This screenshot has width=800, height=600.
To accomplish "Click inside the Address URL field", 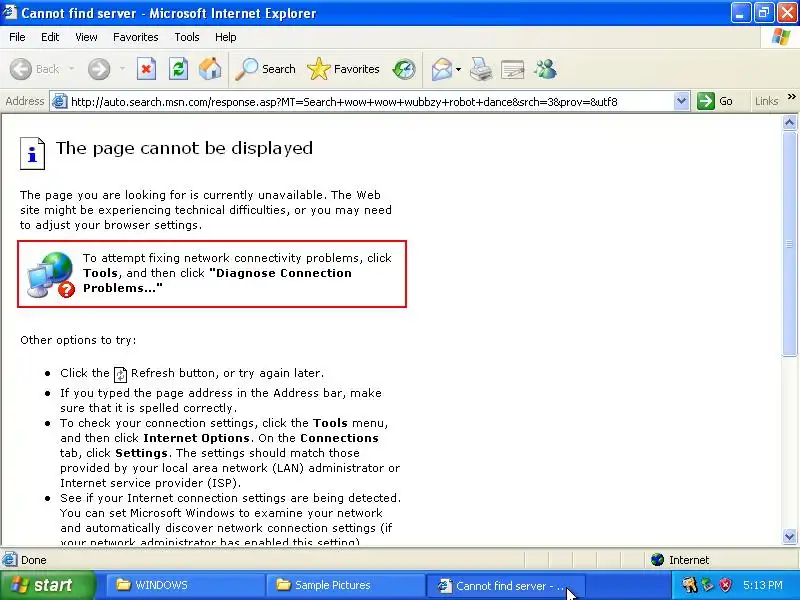I will [370, 102].
